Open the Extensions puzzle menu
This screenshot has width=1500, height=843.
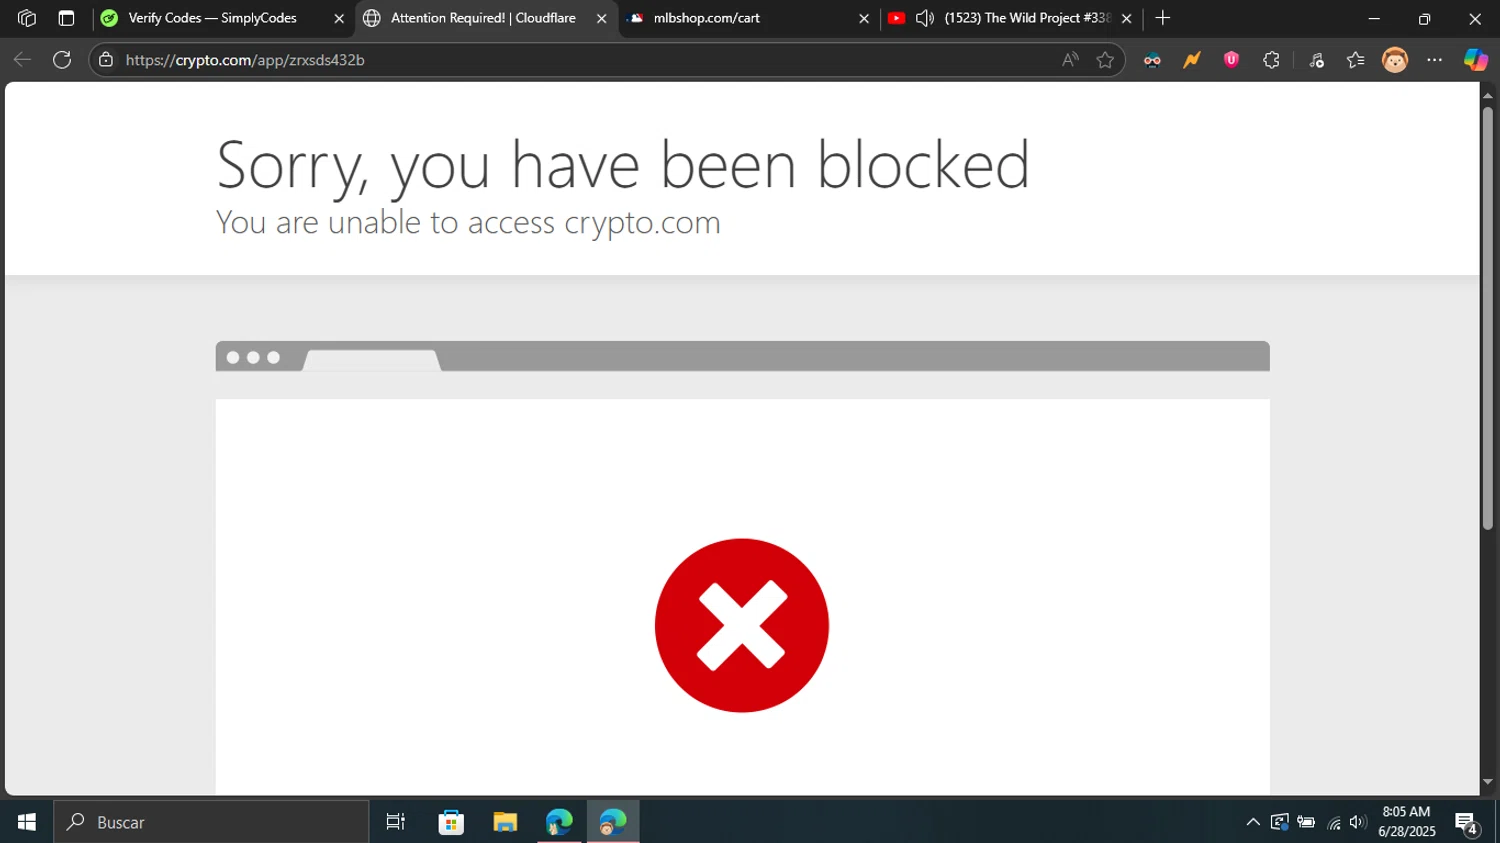1271,60
